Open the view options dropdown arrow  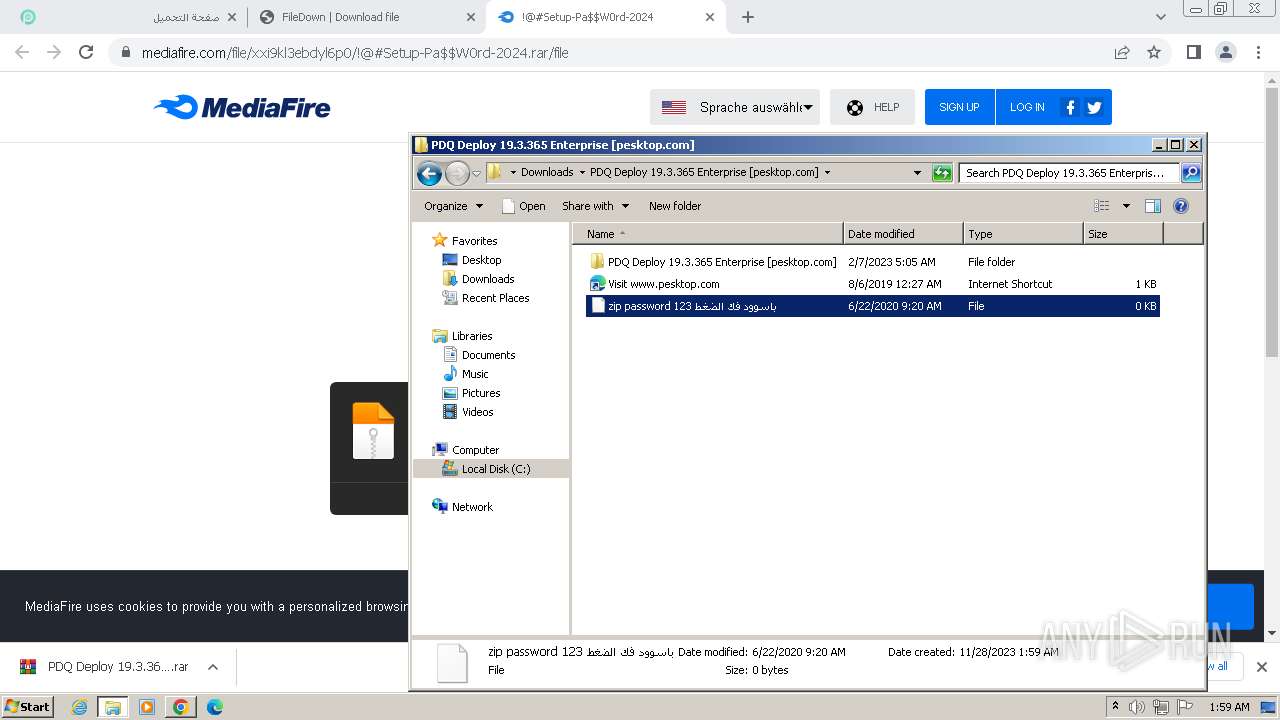(1126, 206)
